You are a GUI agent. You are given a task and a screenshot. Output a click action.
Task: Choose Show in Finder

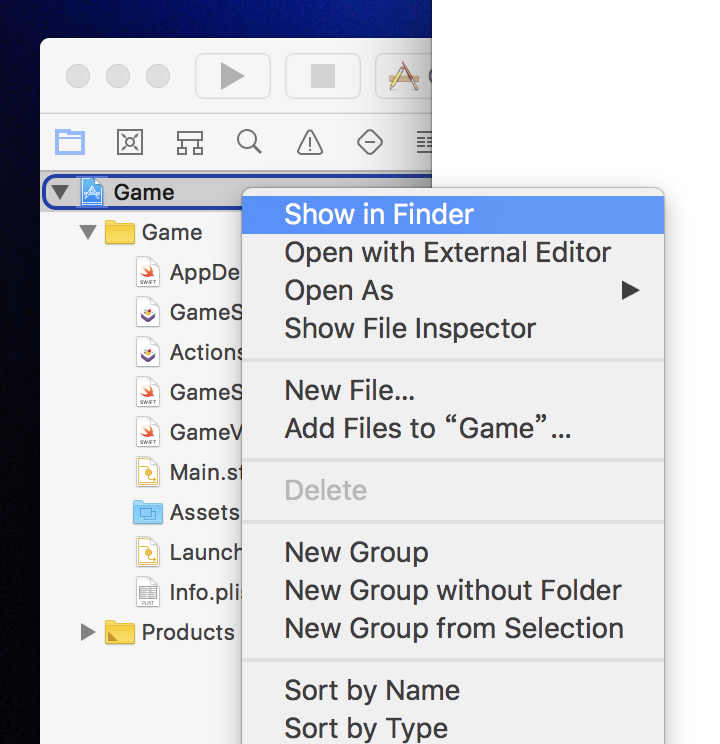453,214
